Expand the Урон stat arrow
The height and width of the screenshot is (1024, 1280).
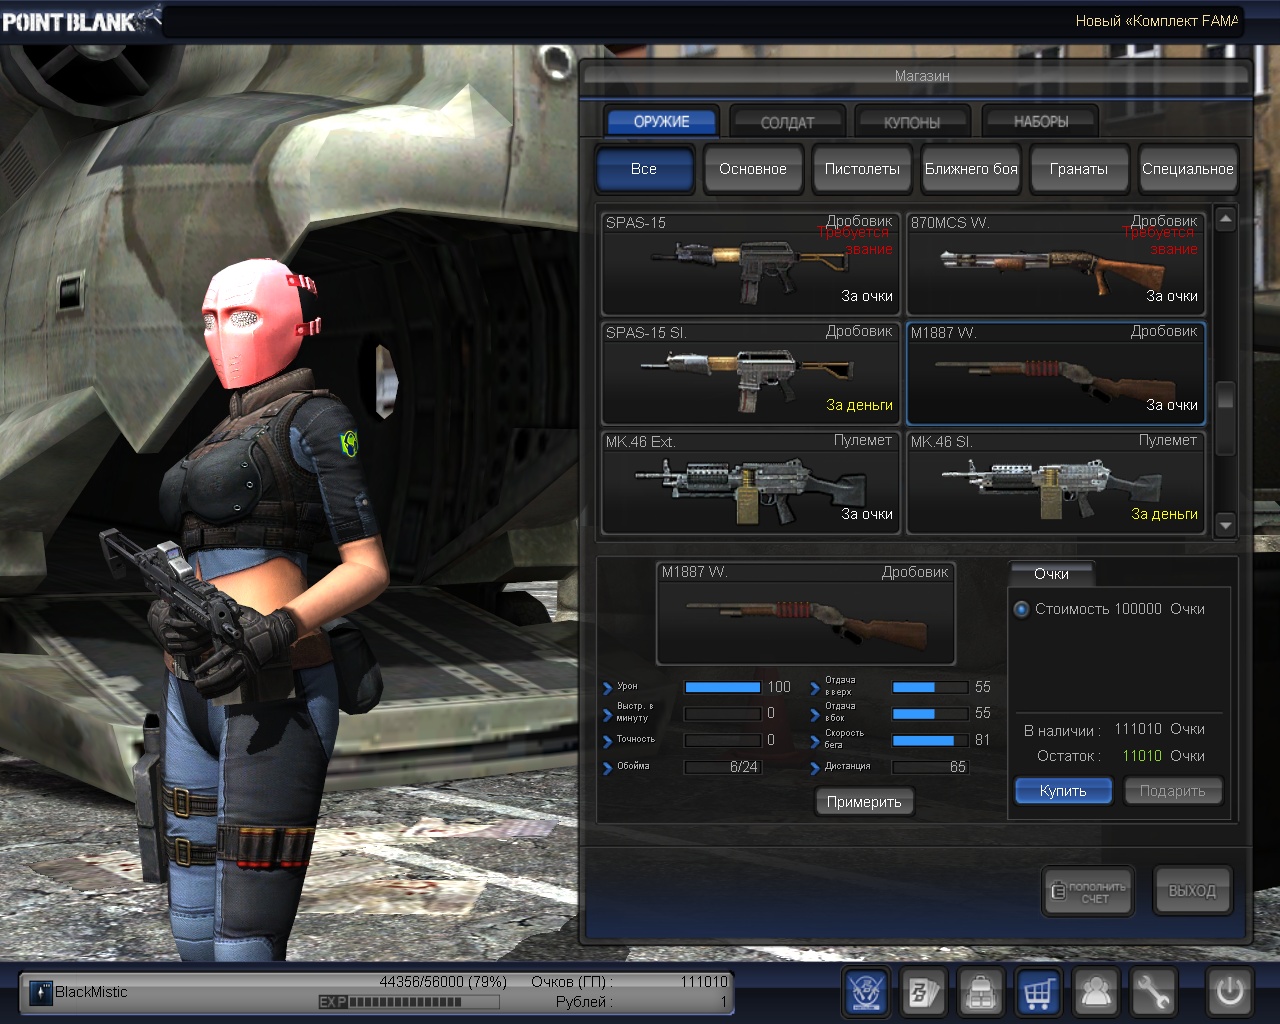[607, 688]
